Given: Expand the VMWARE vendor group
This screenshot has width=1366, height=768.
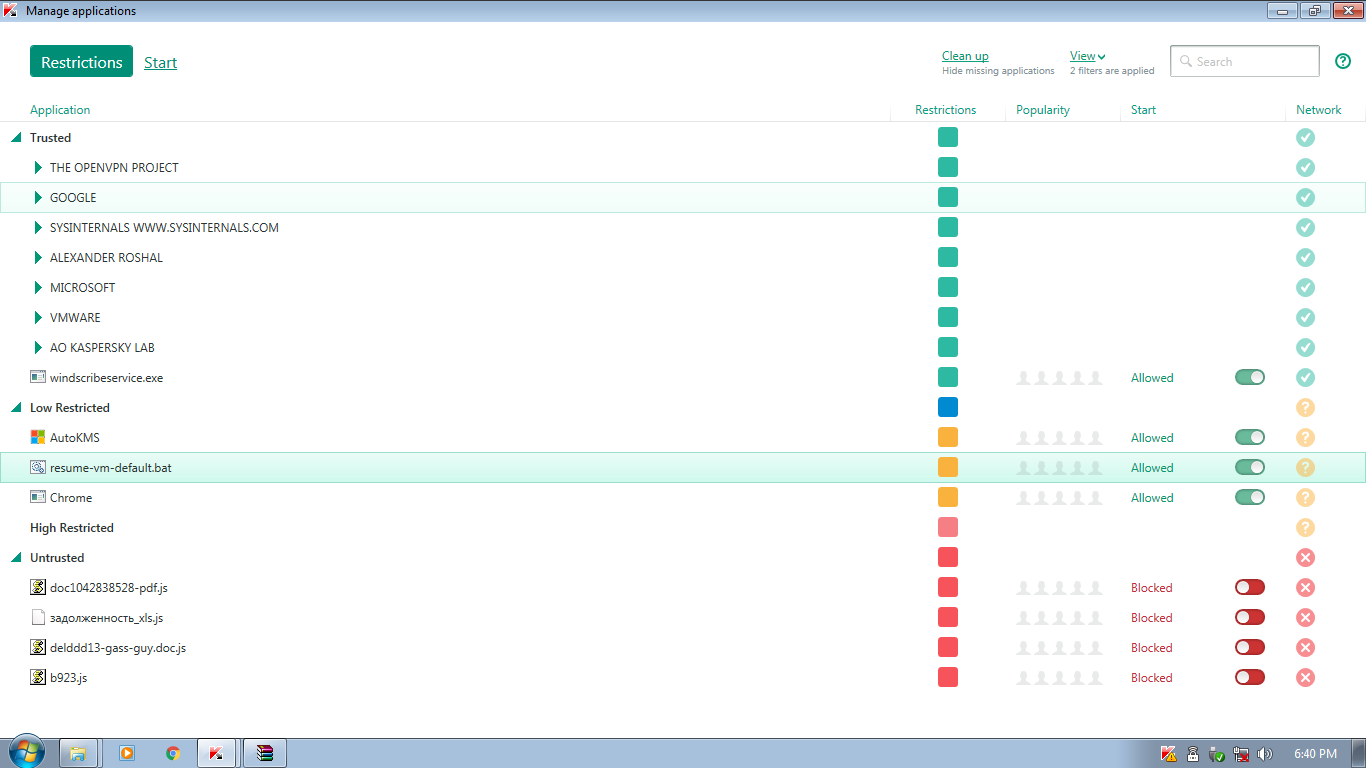Looking at the screenshot, I should pyautogui.click(x=38, y=318).
